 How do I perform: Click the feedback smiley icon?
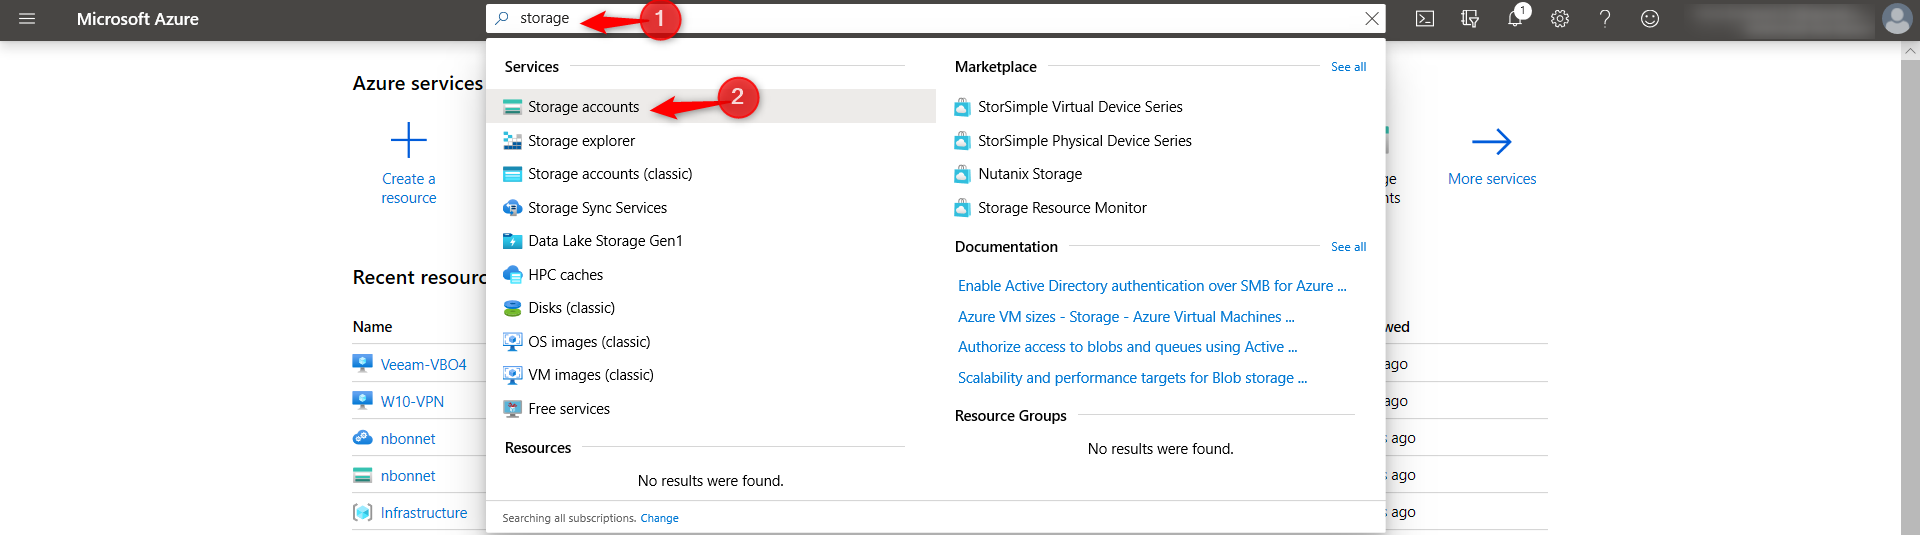(x=1650, y=19)
